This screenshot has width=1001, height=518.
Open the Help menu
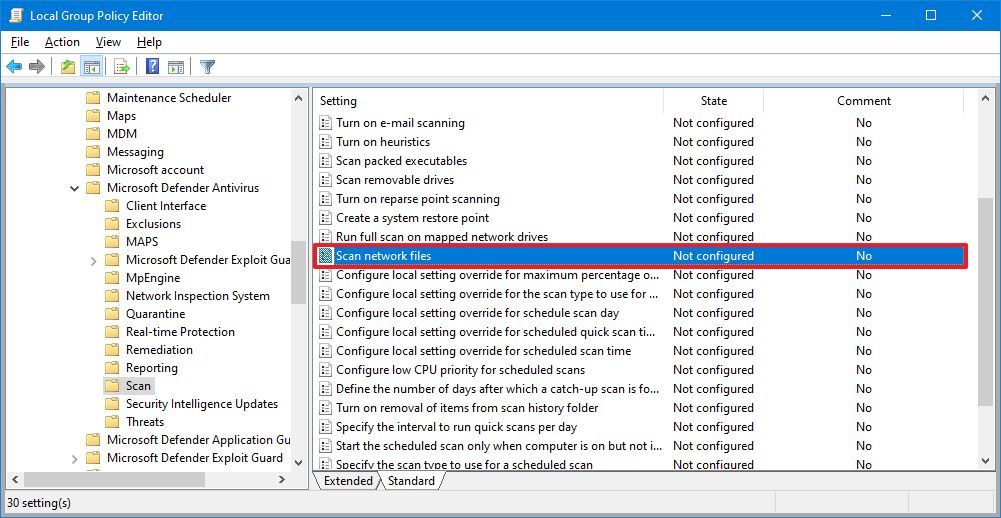pos(149,42)
